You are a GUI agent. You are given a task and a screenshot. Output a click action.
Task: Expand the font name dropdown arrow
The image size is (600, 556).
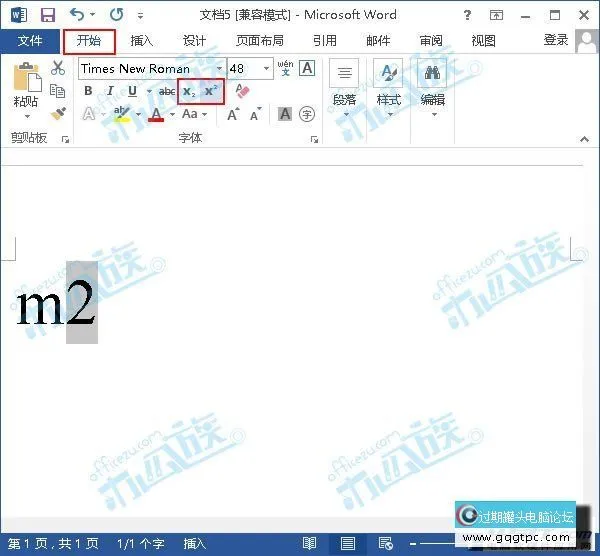[220, 69]
